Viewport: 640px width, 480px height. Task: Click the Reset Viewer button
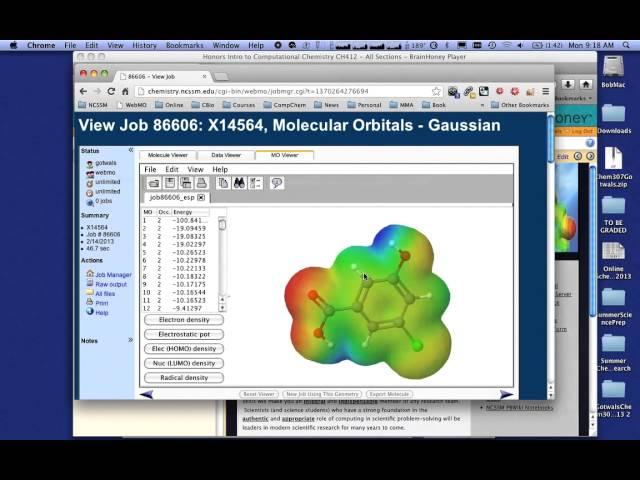point(259,394)
